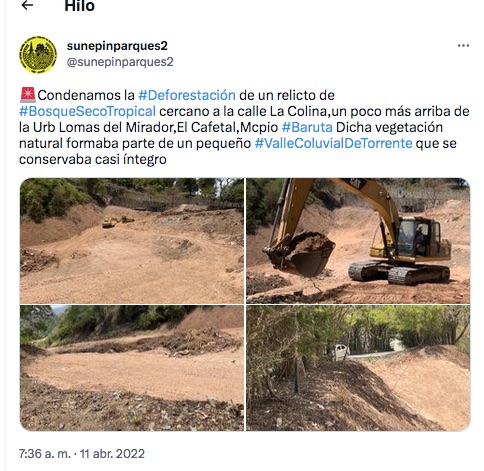Go back using the left arrow

(x=27, y=5)
